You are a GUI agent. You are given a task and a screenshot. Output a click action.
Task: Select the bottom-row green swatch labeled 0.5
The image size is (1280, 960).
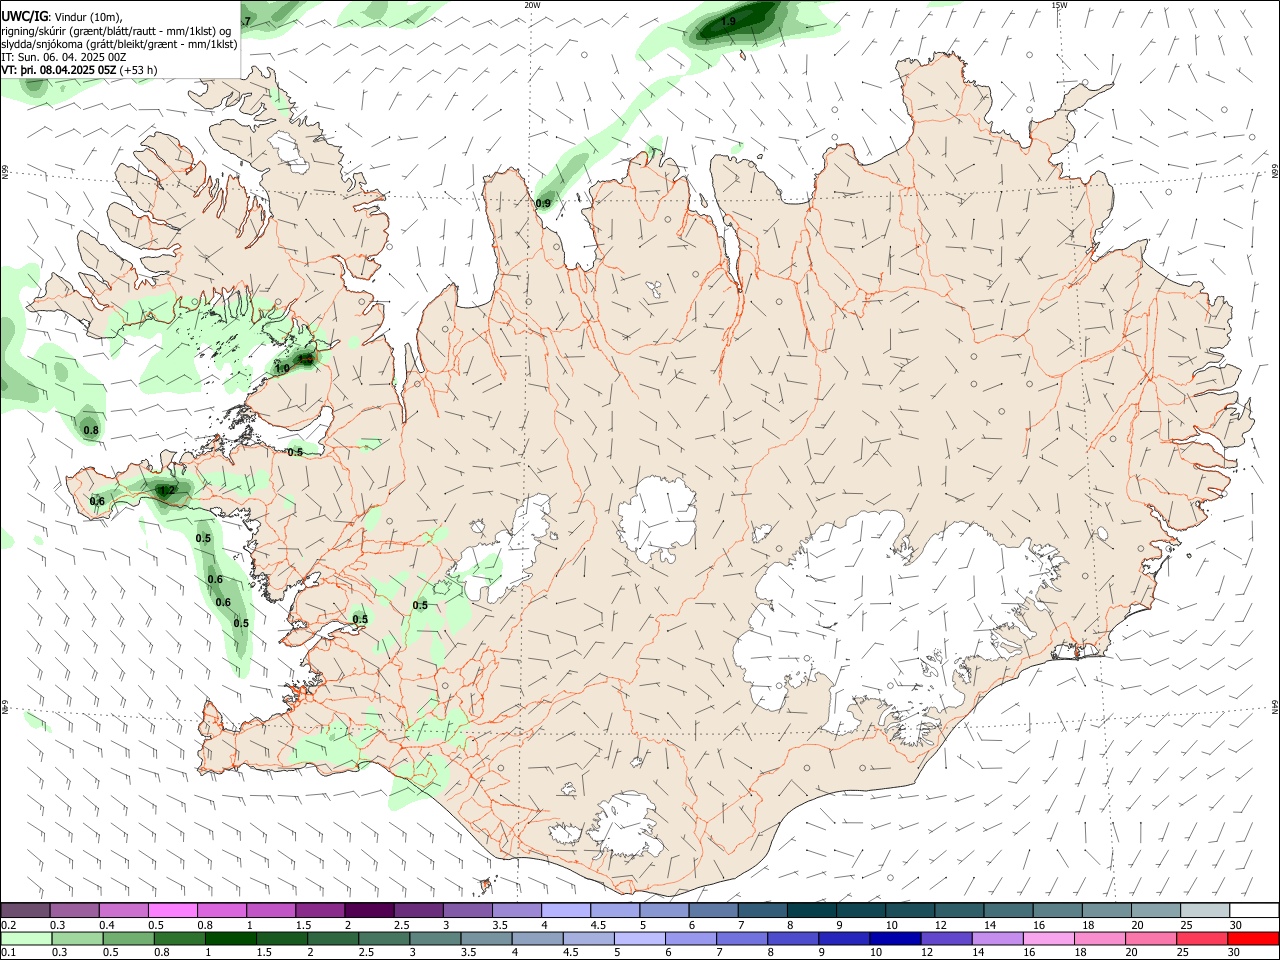point(128,938)
